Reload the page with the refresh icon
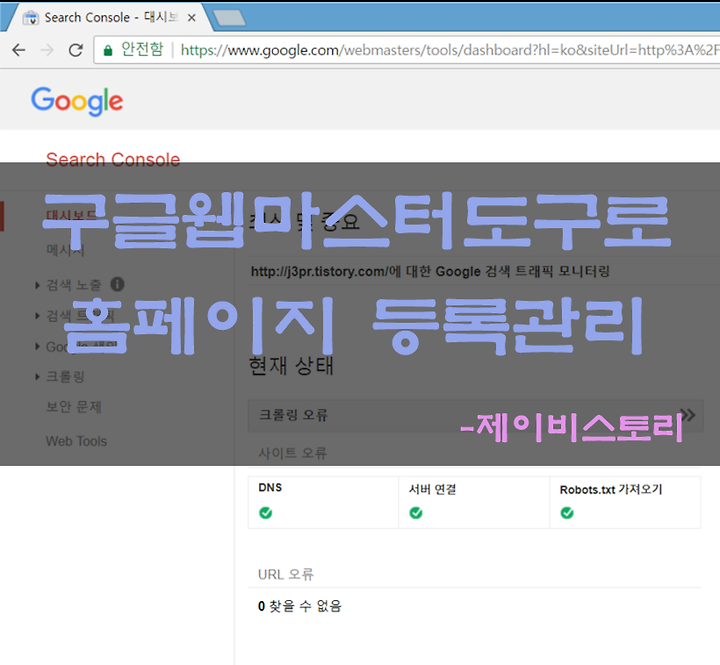The image size is (720, 665). tap(76, 50)
